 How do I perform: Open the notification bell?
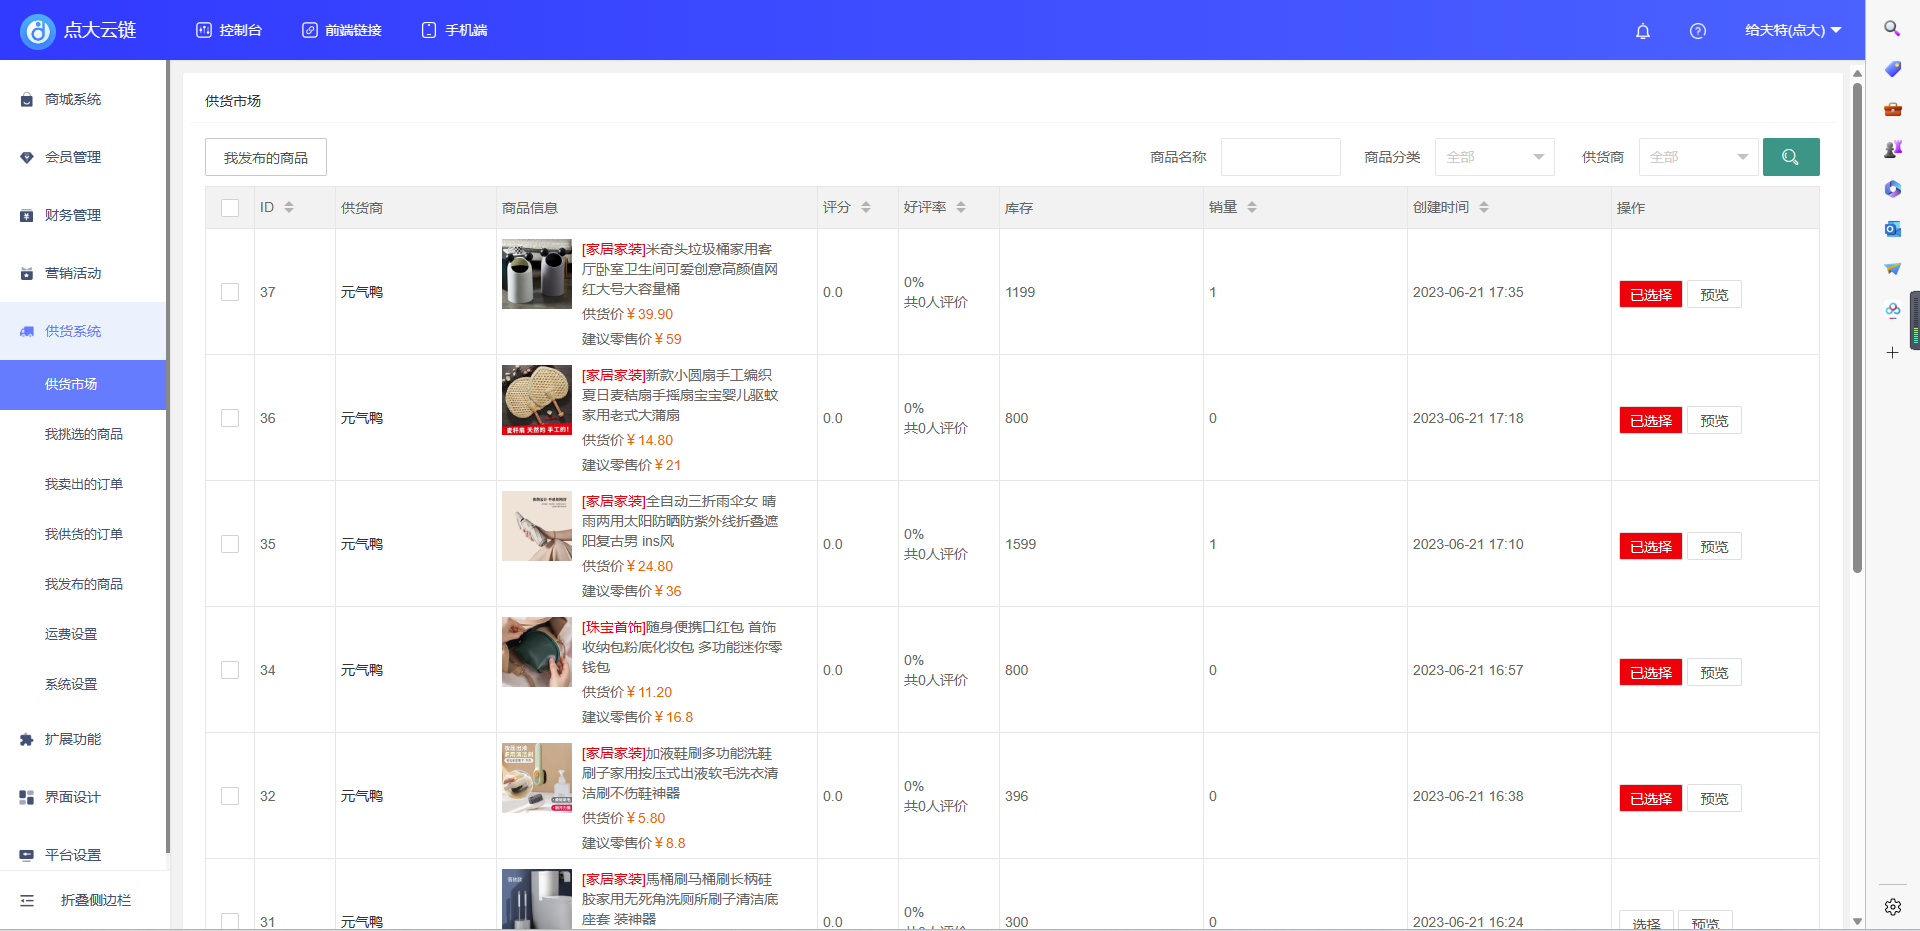tap(1642, 31)
